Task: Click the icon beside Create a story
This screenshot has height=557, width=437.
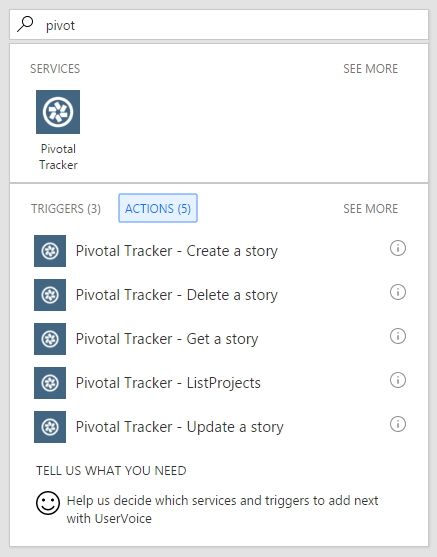Action: (x=50, y=251)
